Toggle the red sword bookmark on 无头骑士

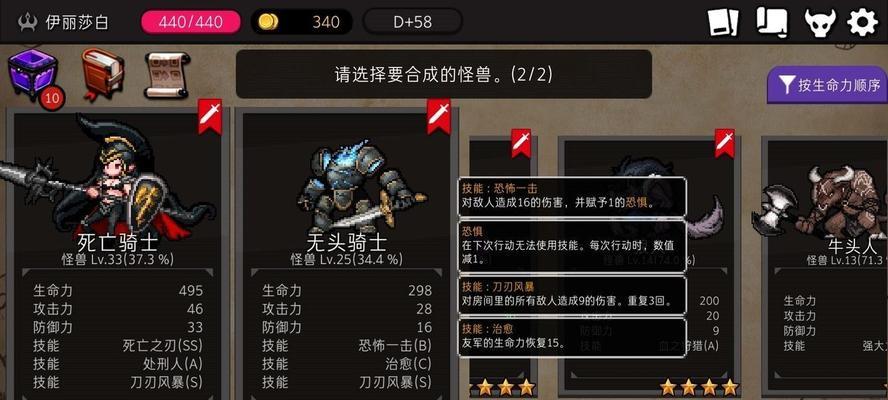click(x=438, y=116)
